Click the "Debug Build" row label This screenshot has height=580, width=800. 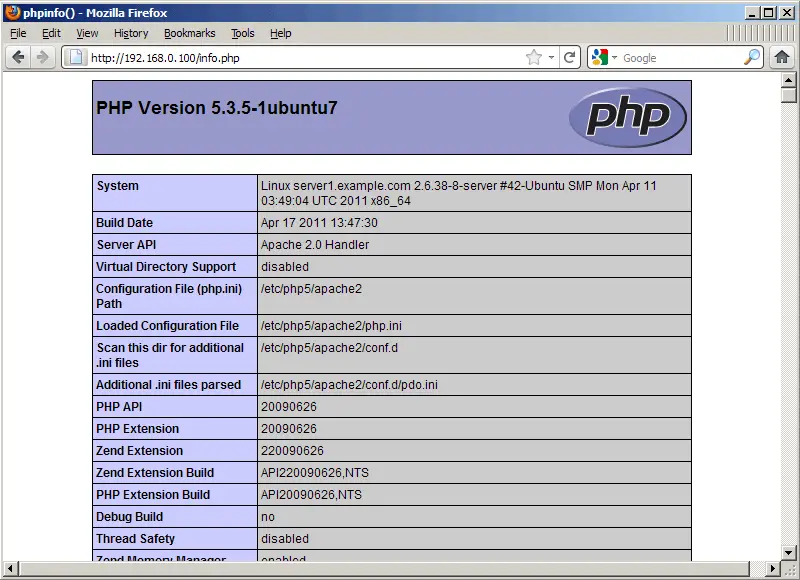[129, 516]
